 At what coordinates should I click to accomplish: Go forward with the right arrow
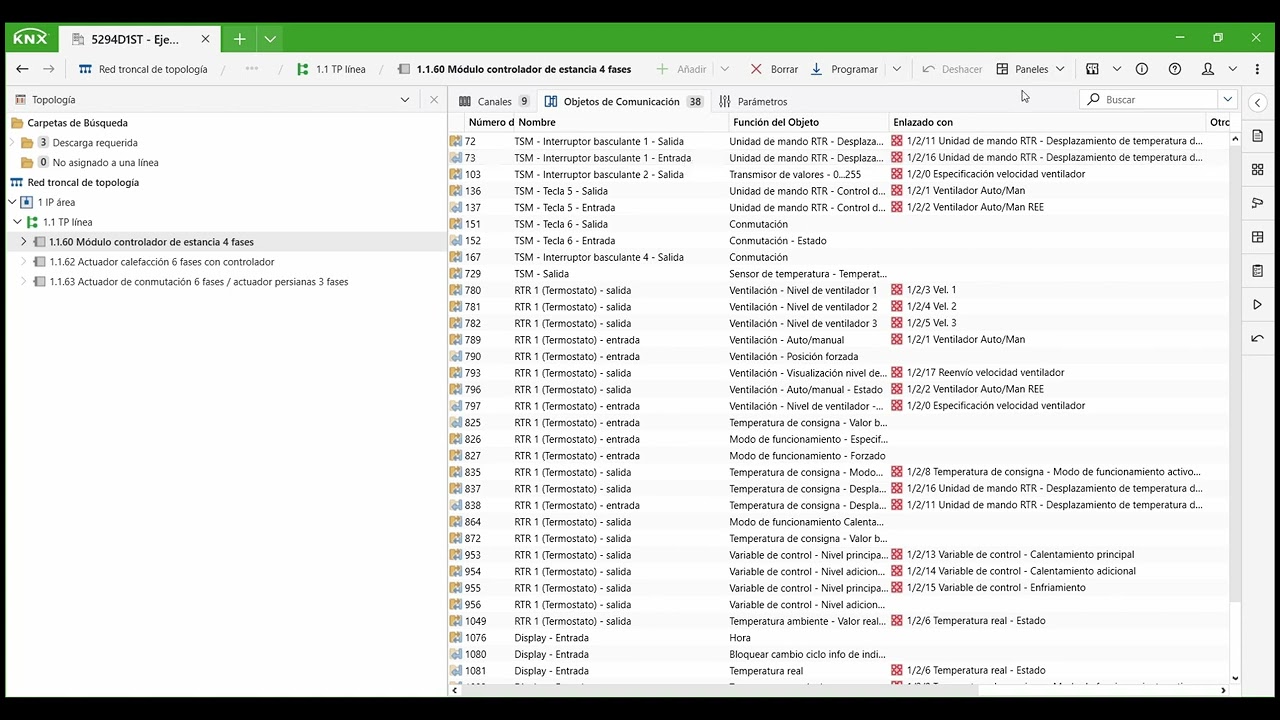(x=48, y=69)
